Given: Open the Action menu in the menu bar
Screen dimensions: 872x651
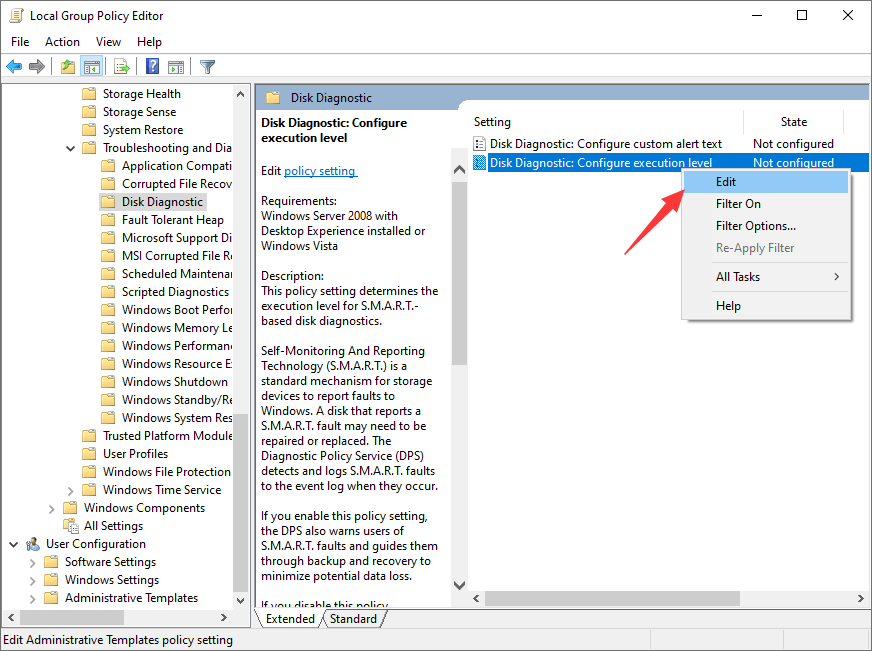Looking at the screenshot, I should click(x=62, y=42).
